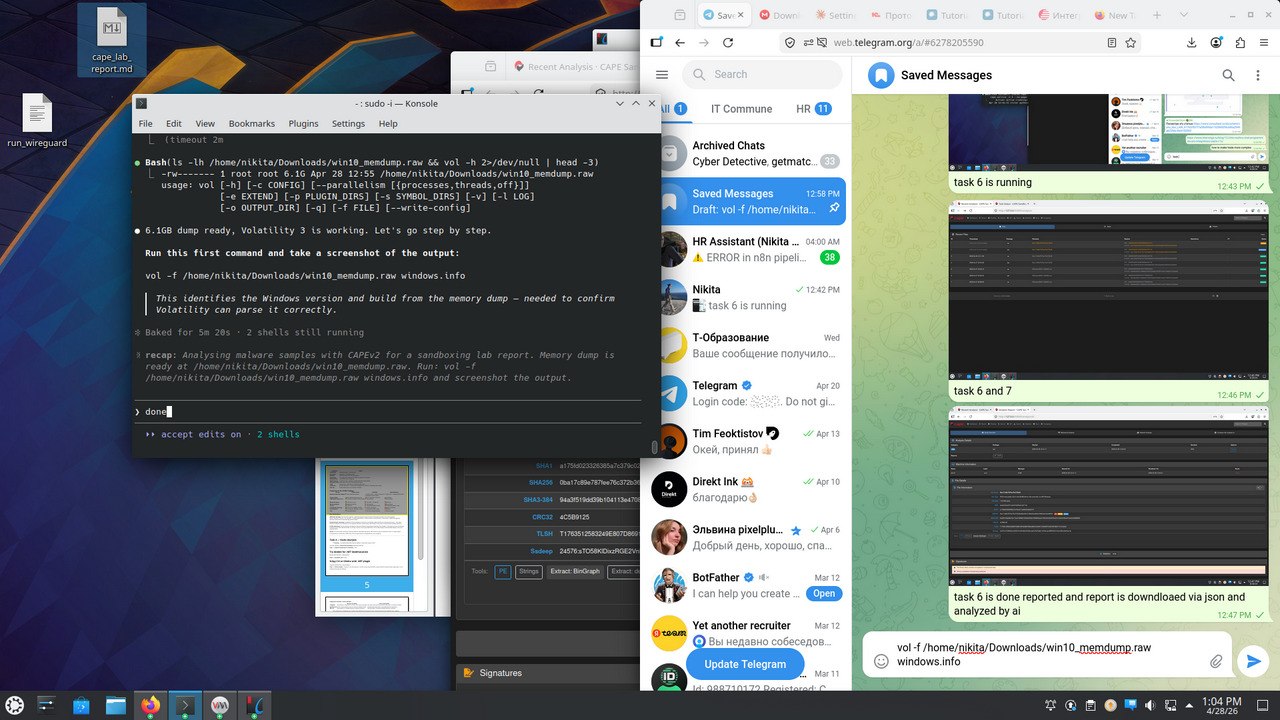
Task: Open cape_lab_report.md desktop file
Action: tap(112, 42)
